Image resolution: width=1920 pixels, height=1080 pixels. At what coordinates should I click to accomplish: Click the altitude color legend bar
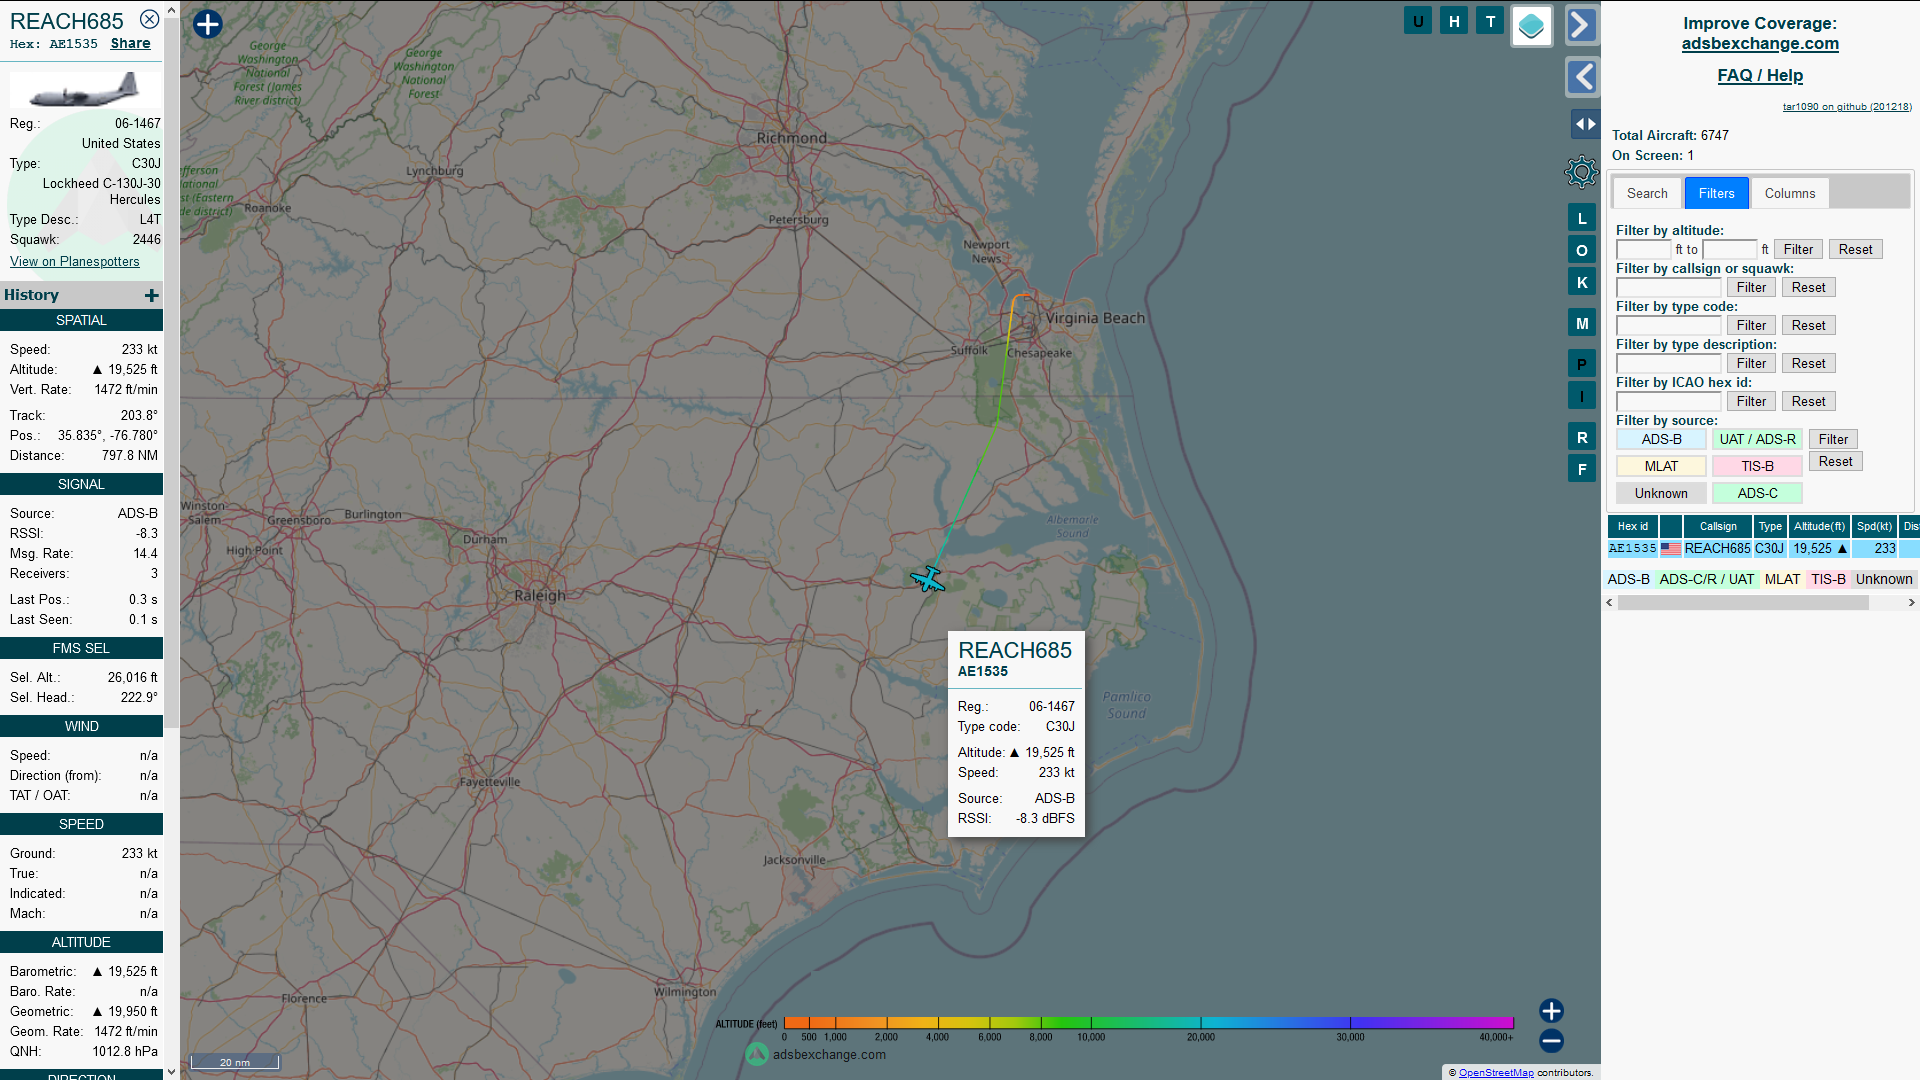click(x=1149, y=1023)
